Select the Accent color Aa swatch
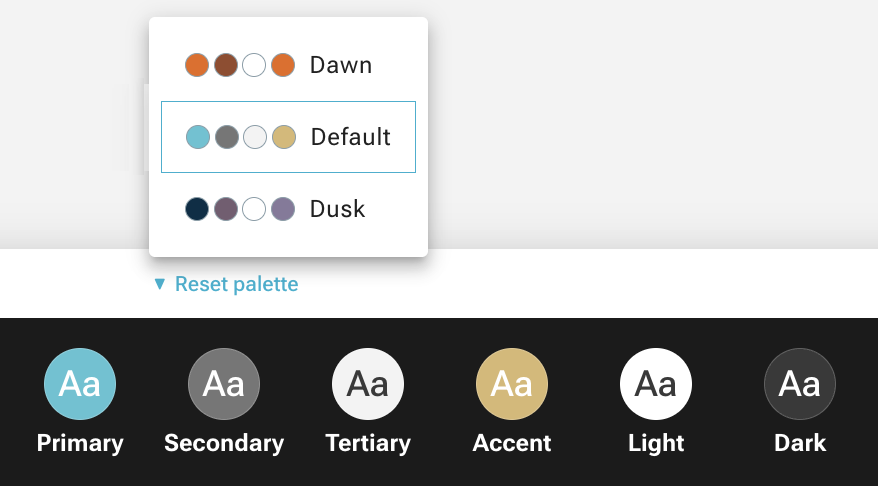The width and height of the screenshot is (878, 486). [512, 384]
